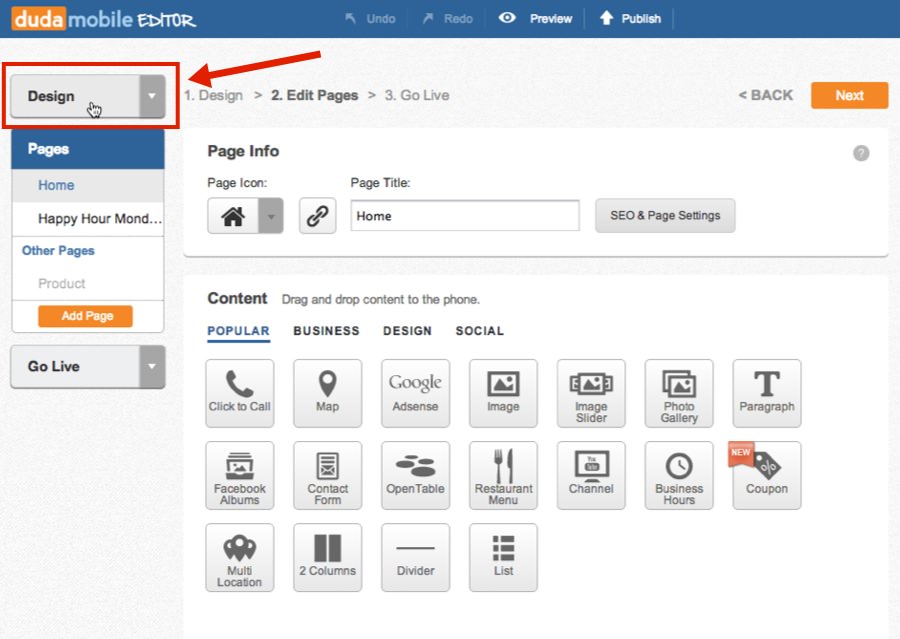Select the Image Slider widget

pos(591,393)
